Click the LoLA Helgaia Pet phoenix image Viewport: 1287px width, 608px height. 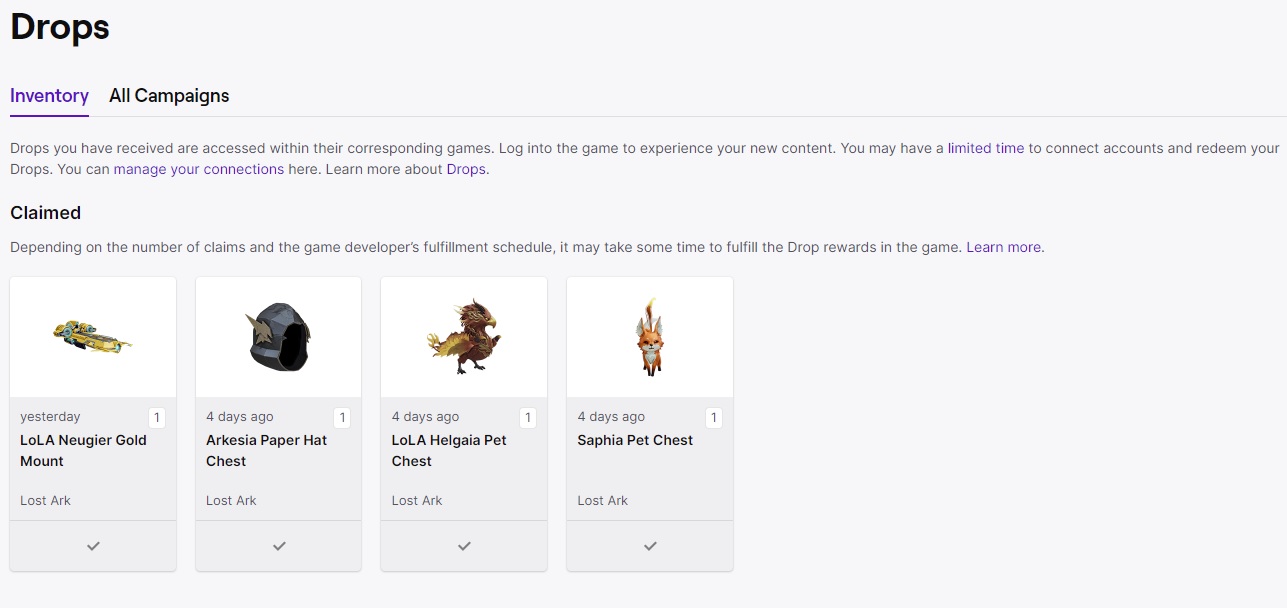463,337
